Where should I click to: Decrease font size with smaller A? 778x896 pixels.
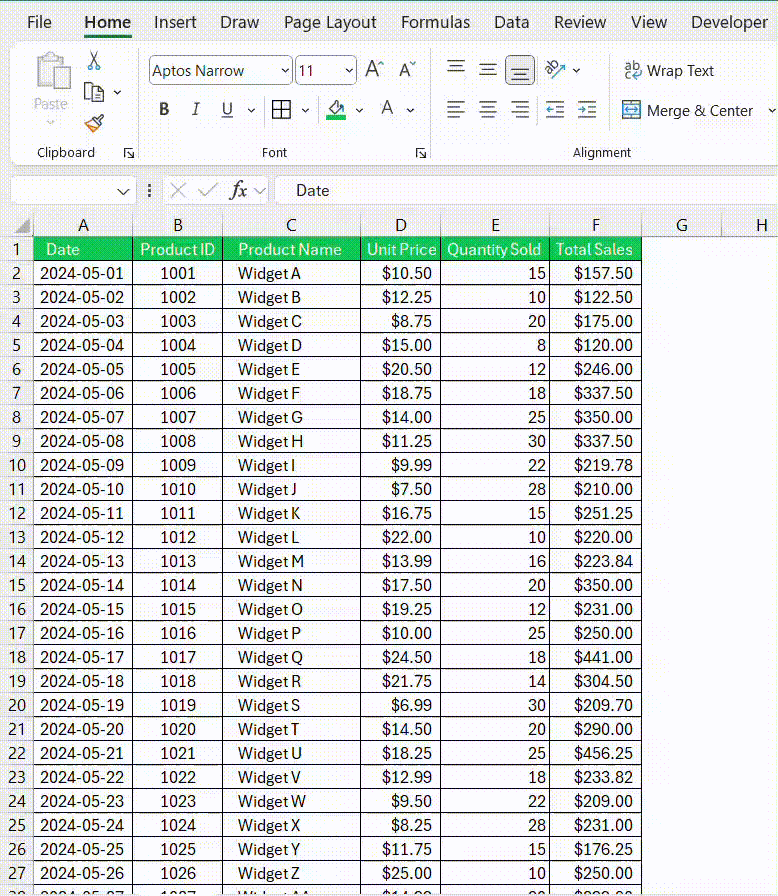(x=407, y=70)
